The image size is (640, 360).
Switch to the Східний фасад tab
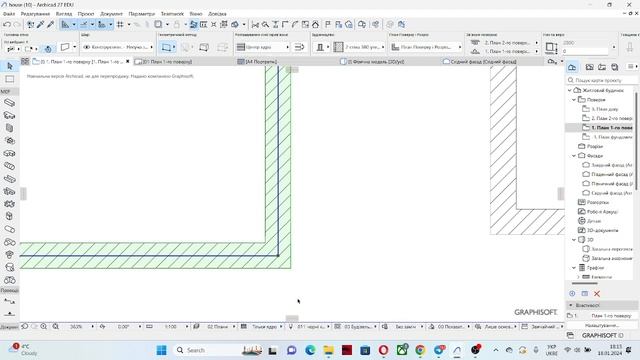480,62
